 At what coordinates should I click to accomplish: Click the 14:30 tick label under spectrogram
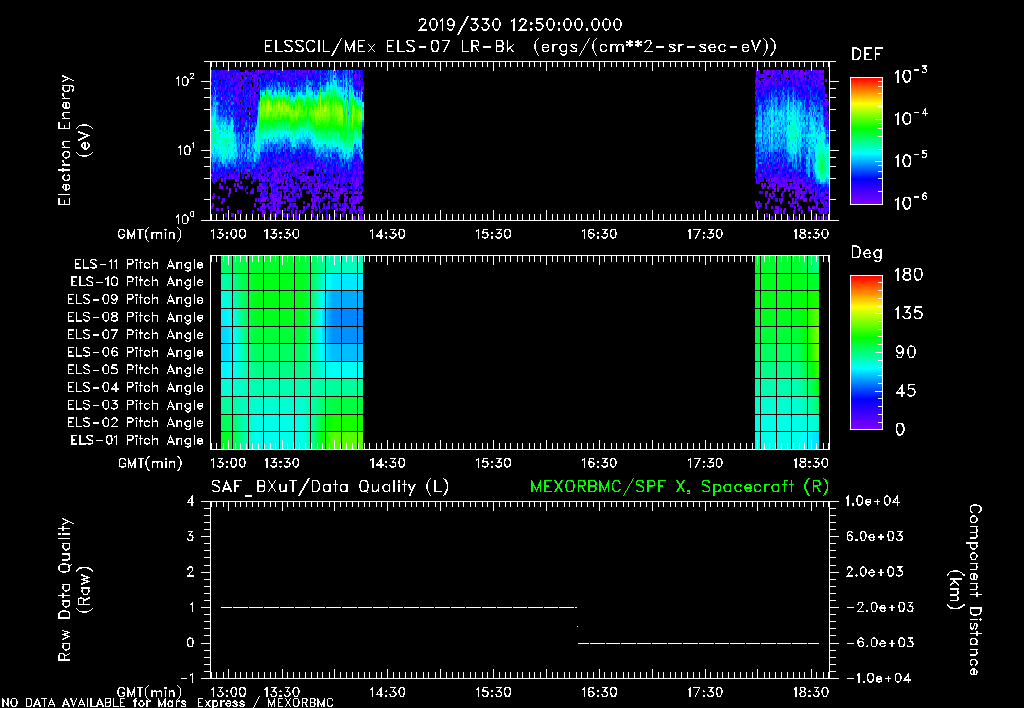click(x=387, y=234)
